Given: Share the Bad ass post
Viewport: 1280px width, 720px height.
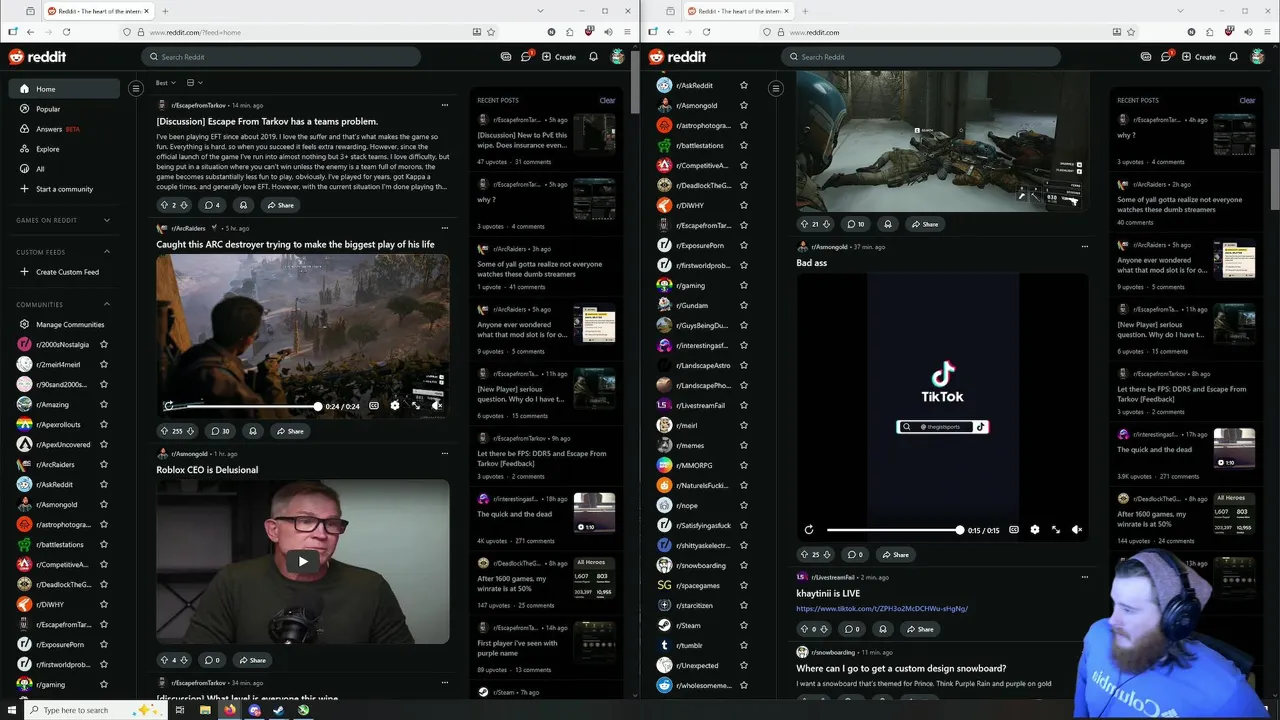Looking at the screenshot, I should click(x=894, y=554).
